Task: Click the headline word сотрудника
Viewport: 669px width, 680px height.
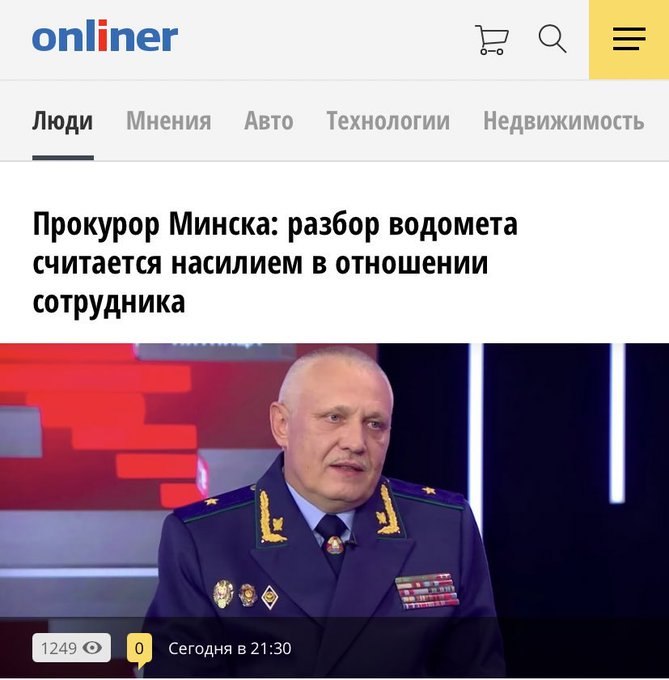Action: click(x=109, y=302)
